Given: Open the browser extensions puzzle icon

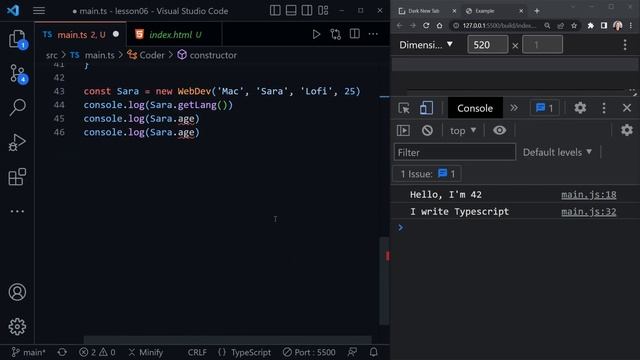Looking at the screenshot, I should (x=591, y=25).
